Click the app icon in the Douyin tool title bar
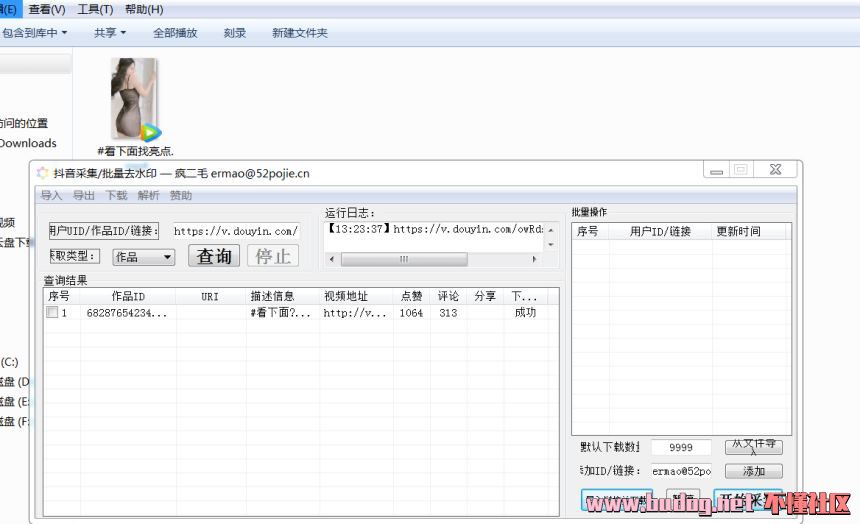Image resolution: width=860 pixels, height=524 pixels. pos(42,172)
